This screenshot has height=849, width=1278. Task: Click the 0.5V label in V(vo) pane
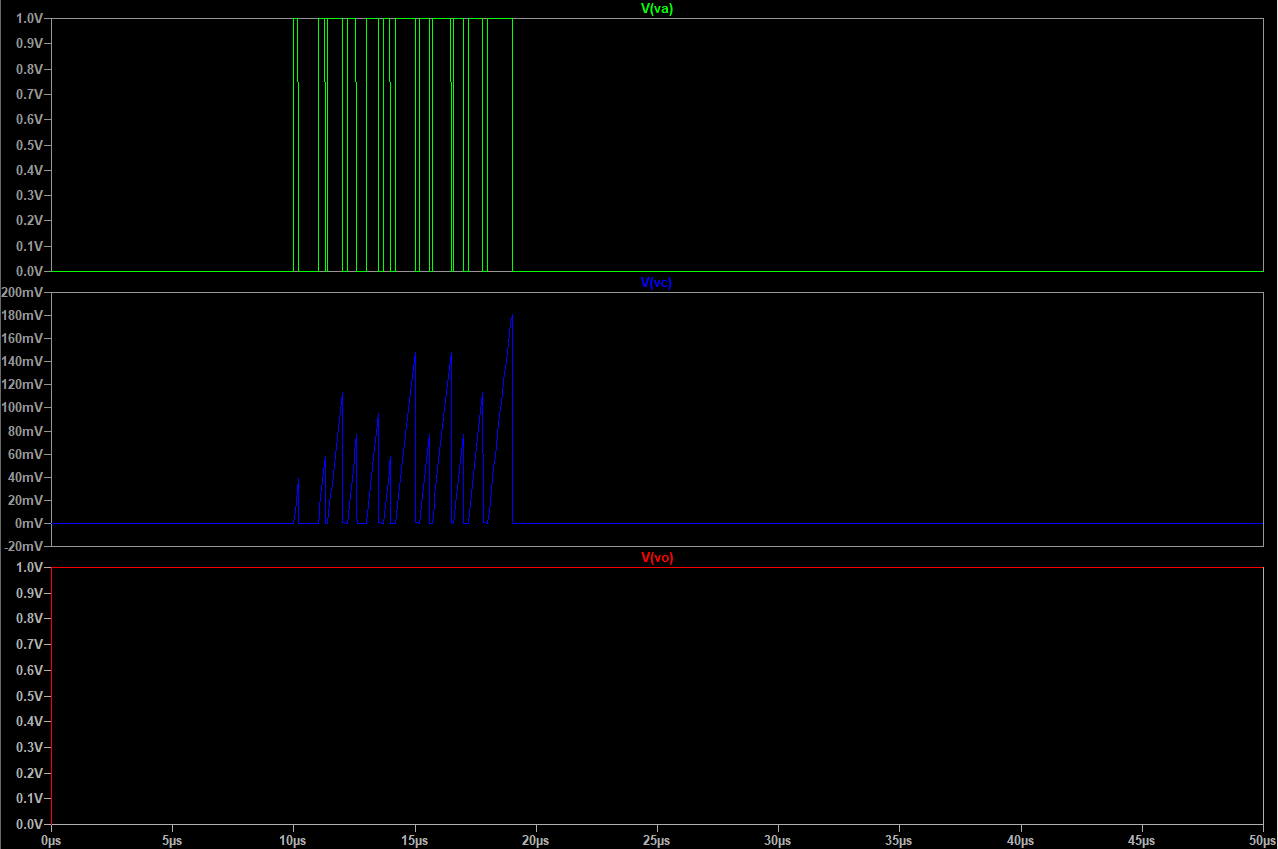29,695
